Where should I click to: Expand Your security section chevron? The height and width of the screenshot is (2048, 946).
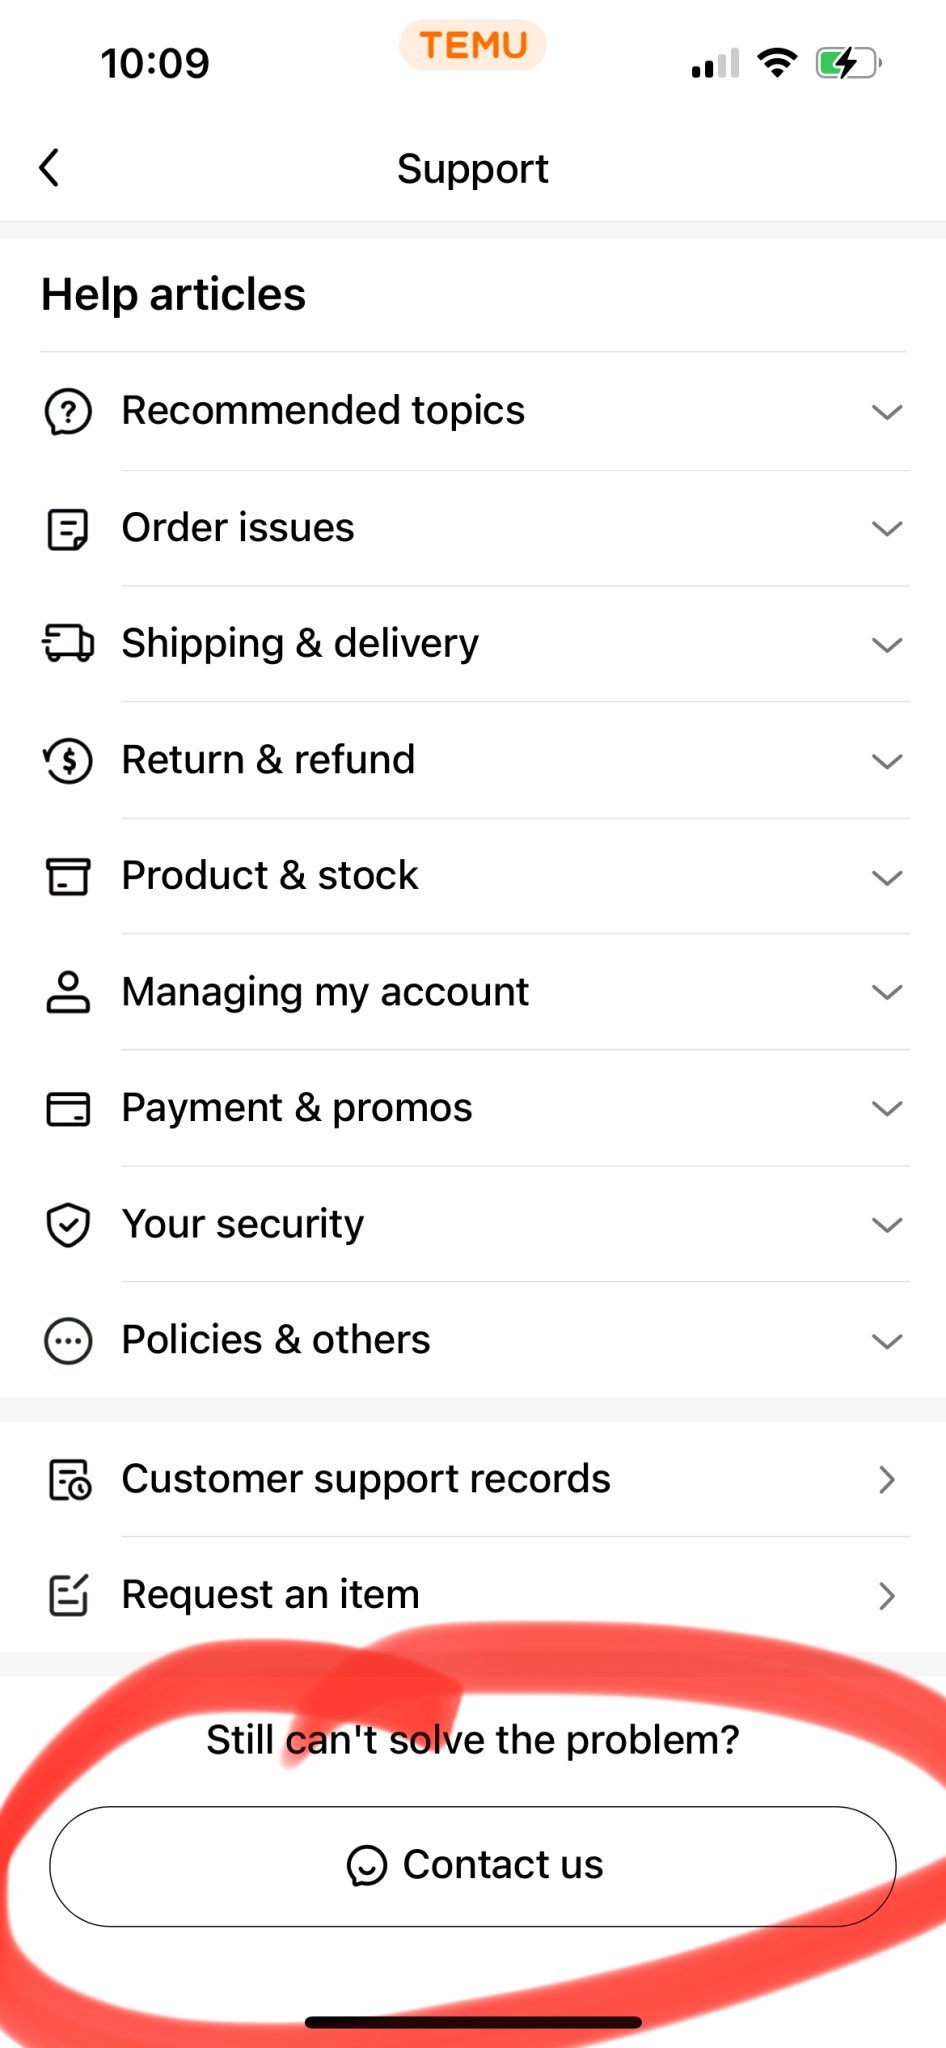(887, 1225)
